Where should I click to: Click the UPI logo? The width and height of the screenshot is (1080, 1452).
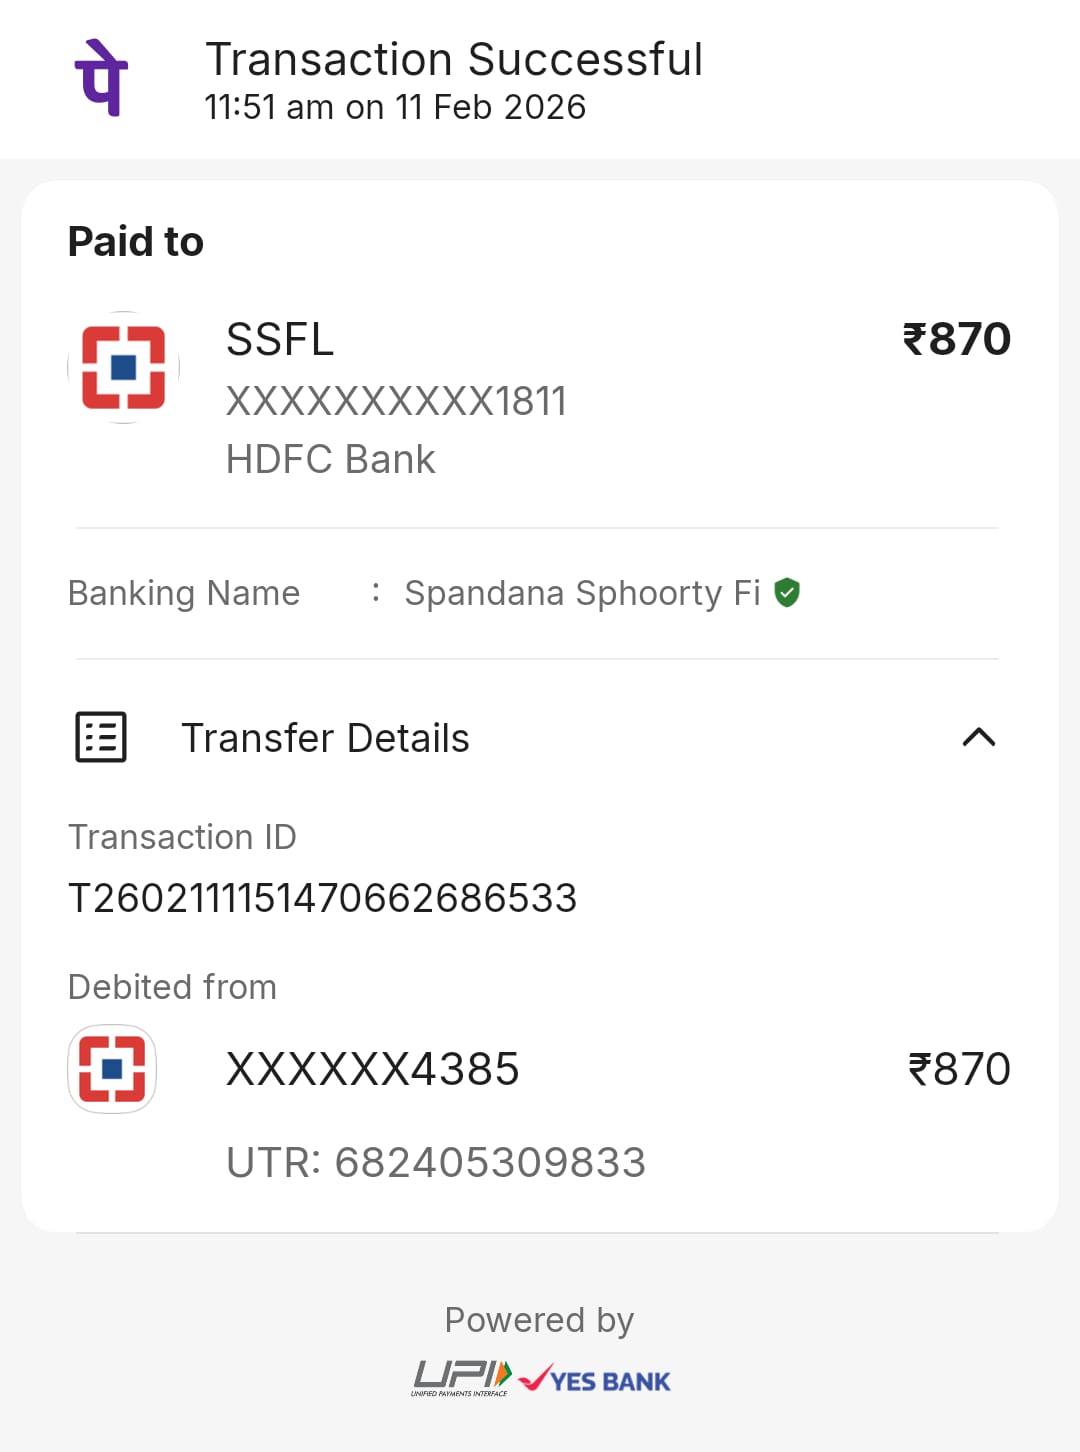[x=461, y=1378]
